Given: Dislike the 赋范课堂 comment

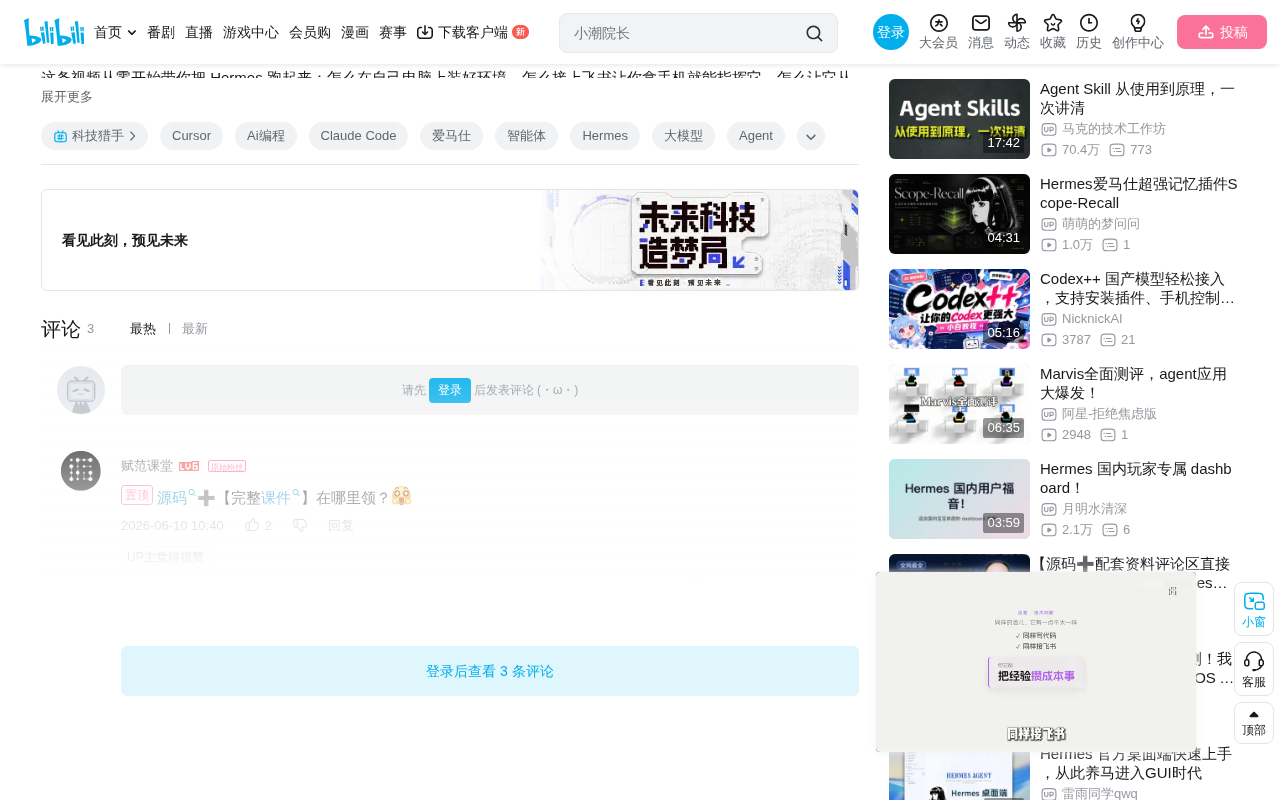Looking at the screenshot, I should (x=300, y=525).
